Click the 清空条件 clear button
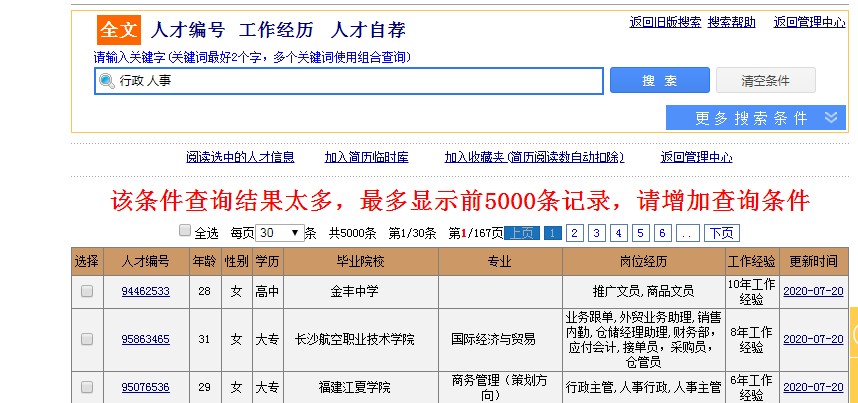Screen dimensions: 858x403 pos(766,80)
